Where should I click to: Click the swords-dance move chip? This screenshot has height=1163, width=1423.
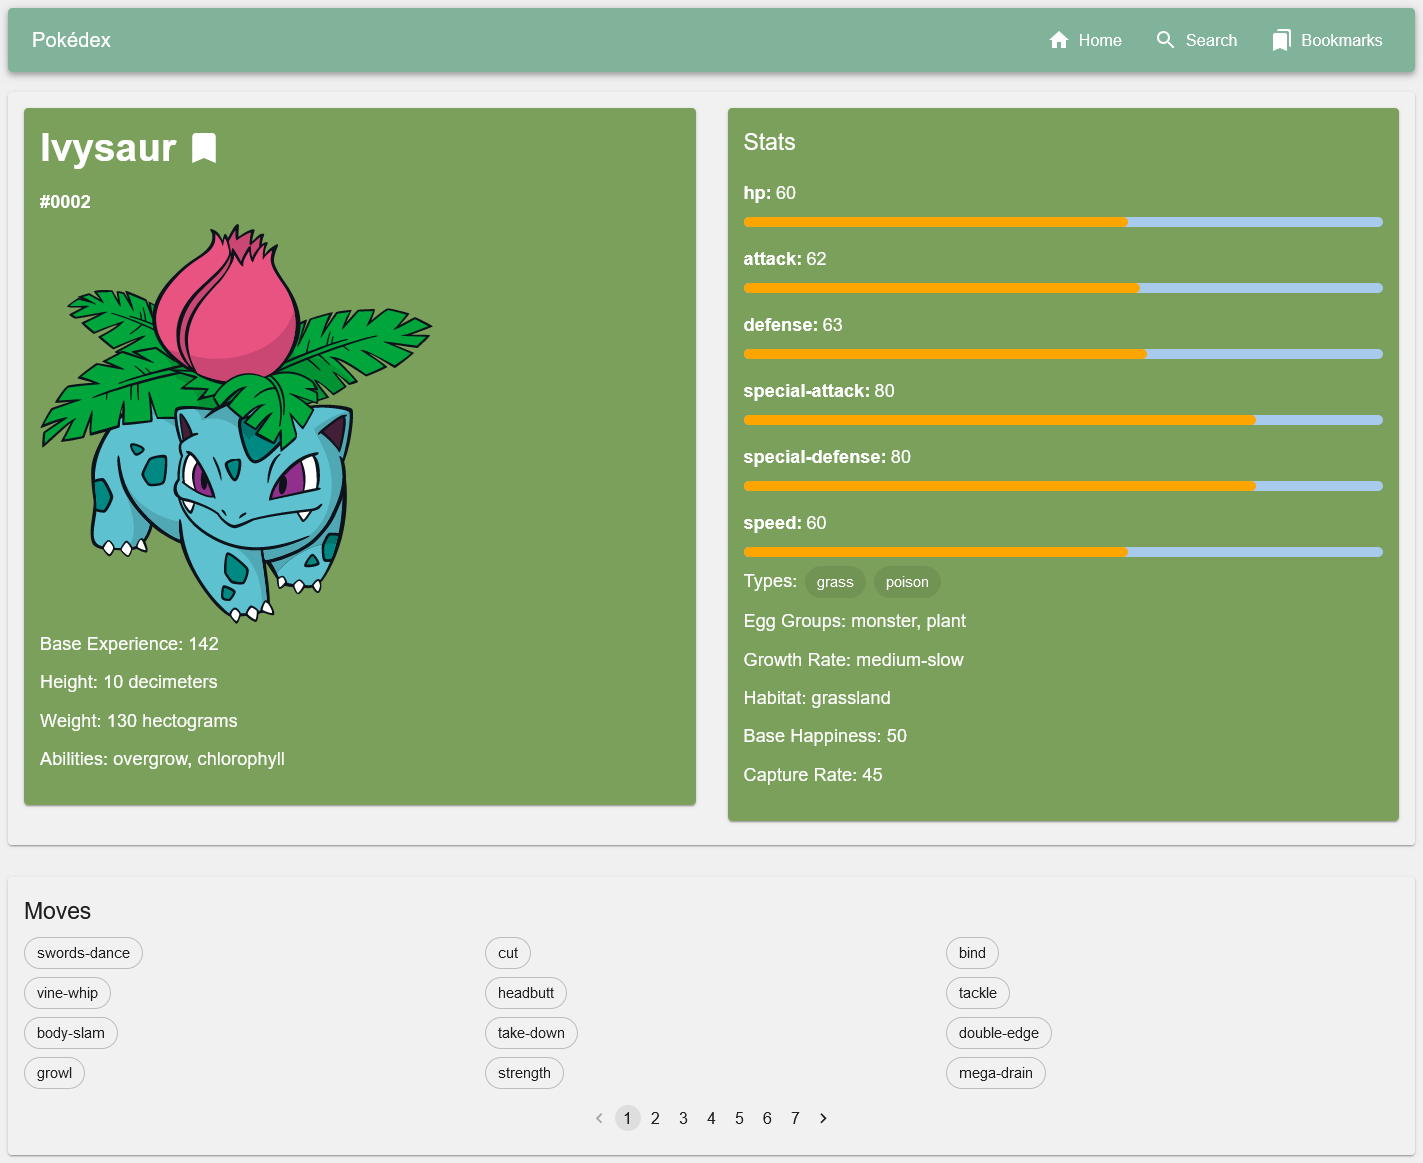83,953
